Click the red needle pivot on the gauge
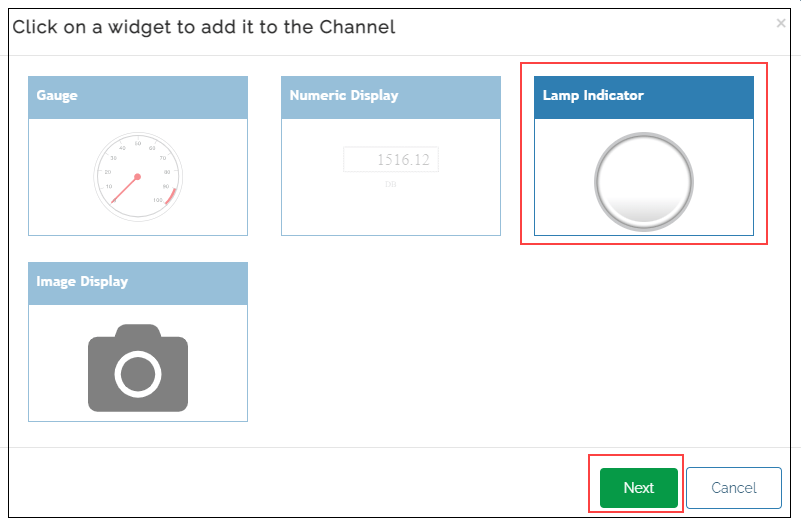The image size is (801, 525). [137, 177]
